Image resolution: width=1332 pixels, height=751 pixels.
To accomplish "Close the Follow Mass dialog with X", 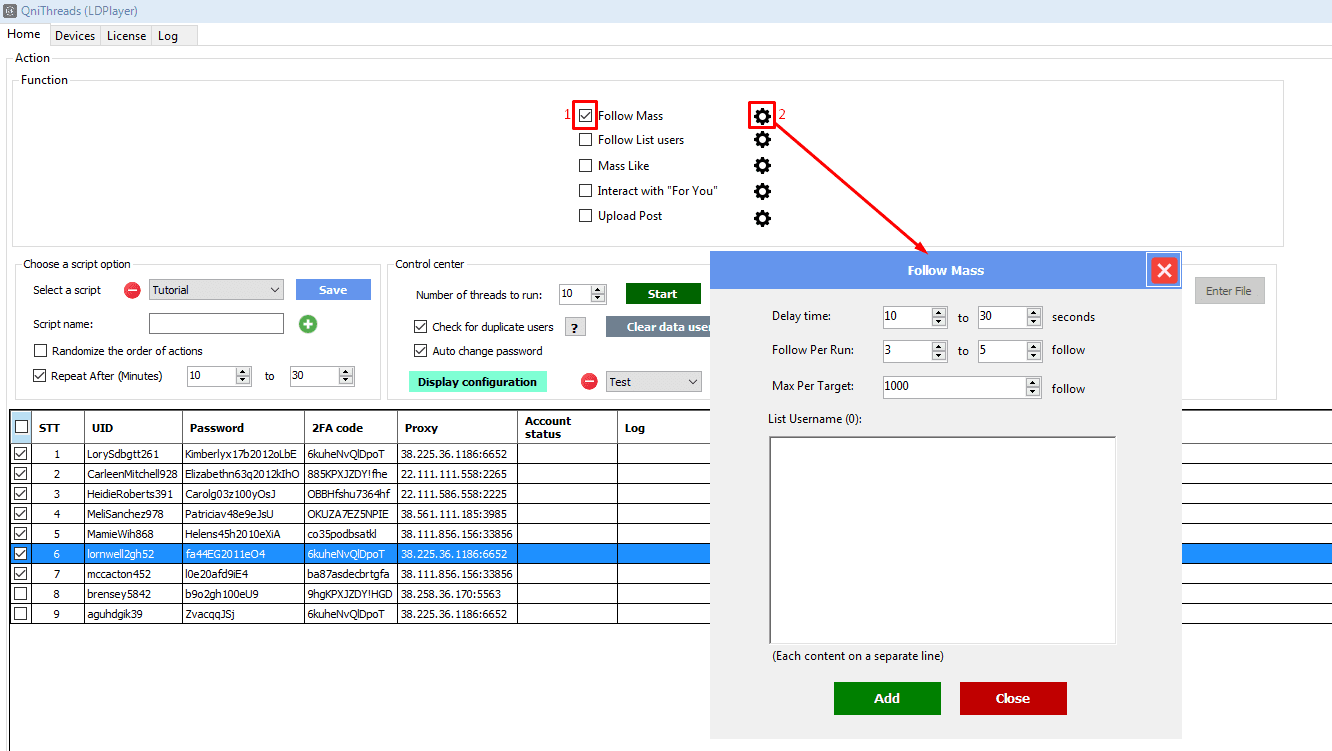I will click(x=1164, y=270).
